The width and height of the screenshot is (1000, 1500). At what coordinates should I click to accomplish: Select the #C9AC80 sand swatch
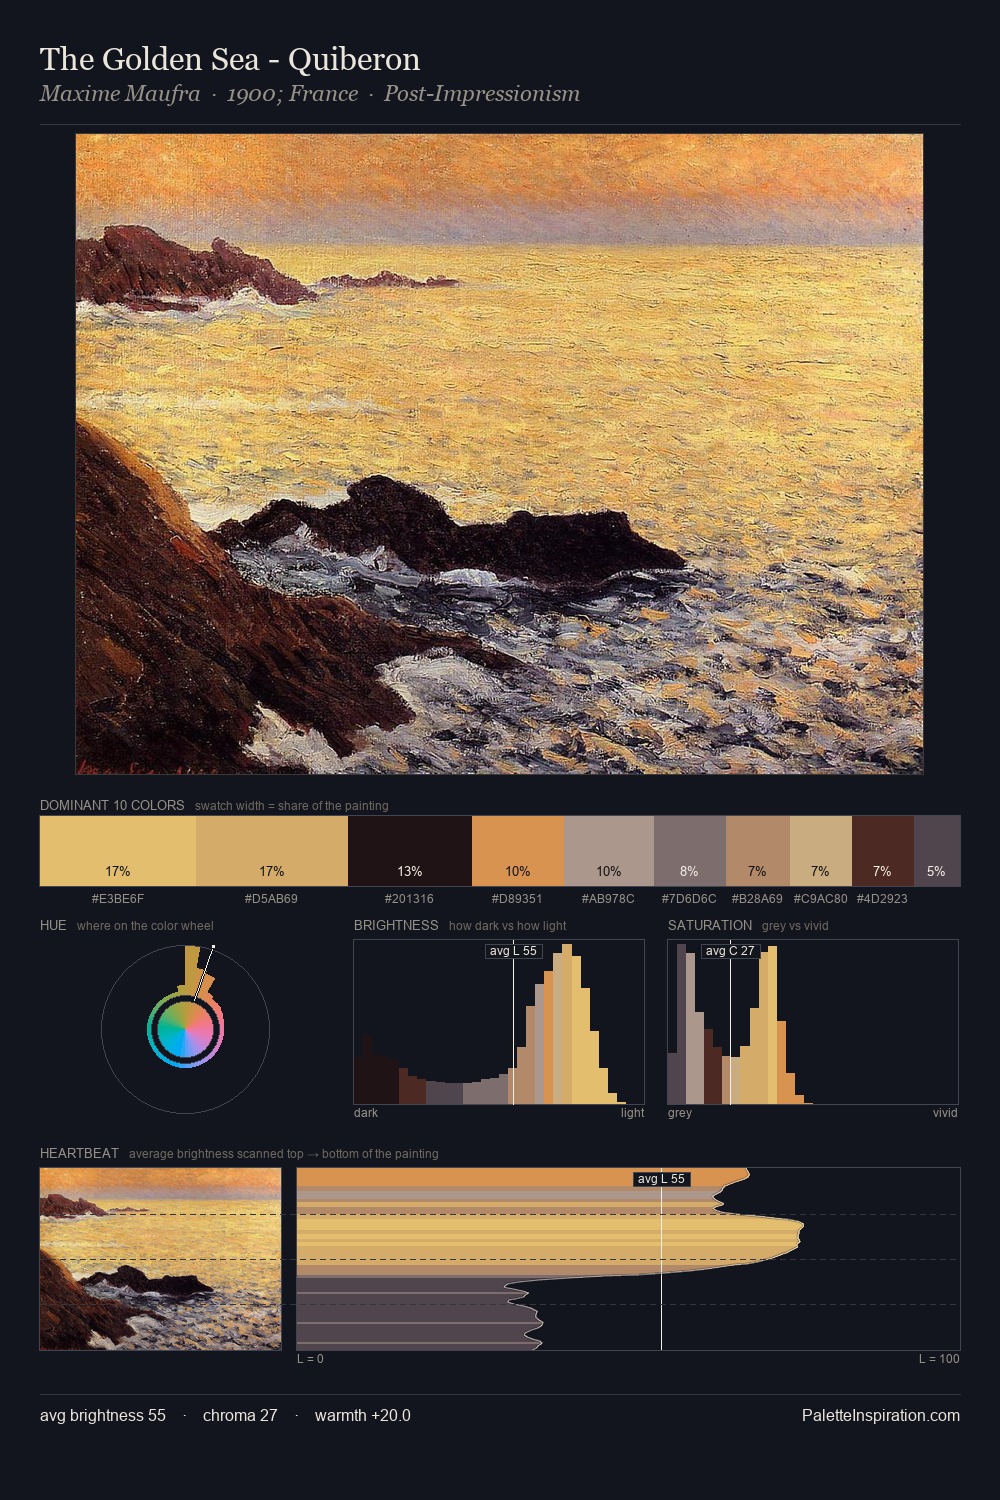(821, 851)
